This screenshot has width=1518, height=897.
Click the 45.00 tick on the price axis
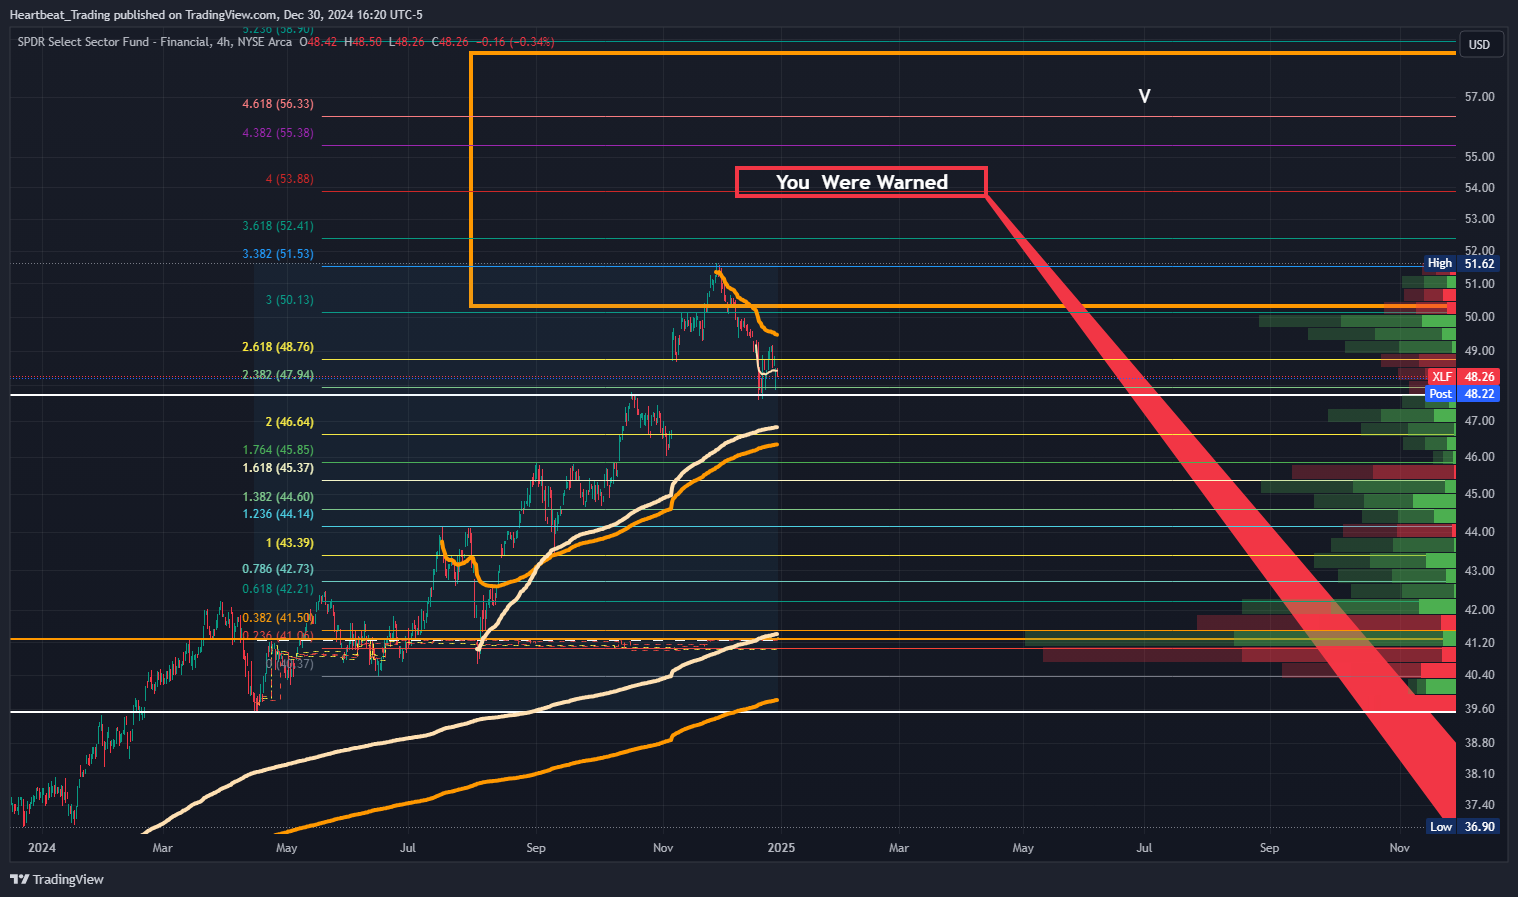1480,494
